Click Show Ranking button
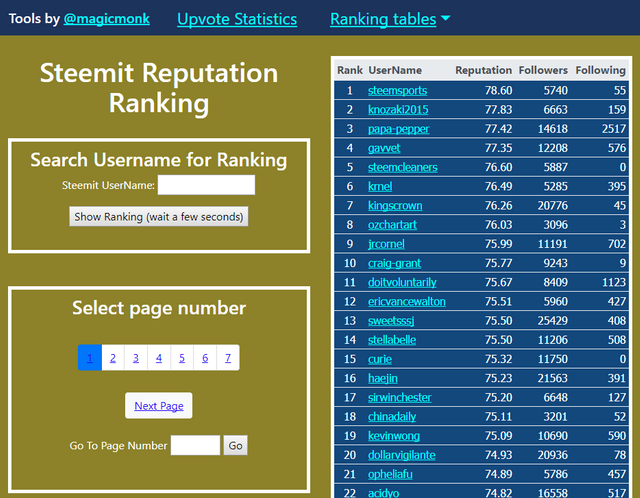 [159, 216]
